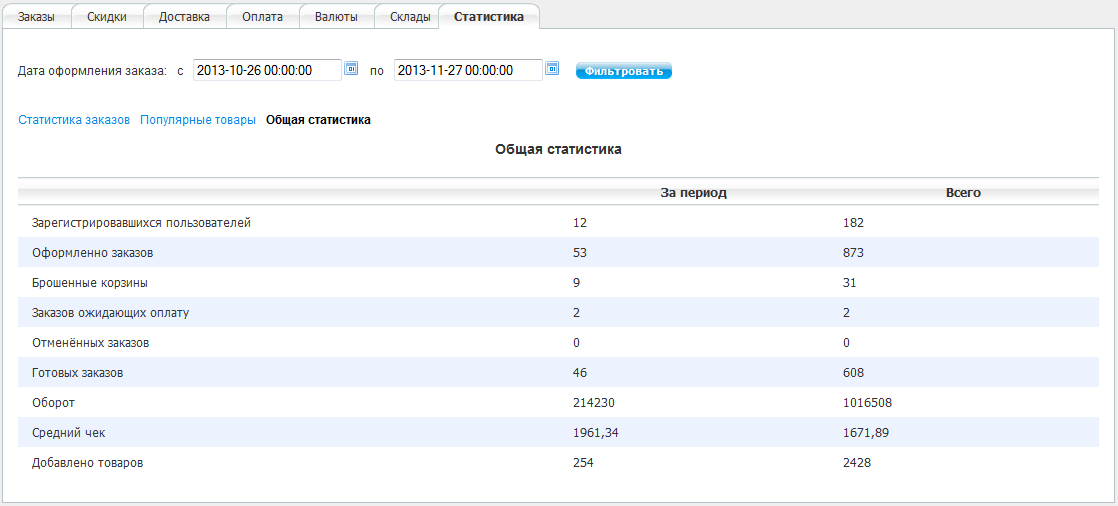Open calendar picker for end date

[552, 69]
